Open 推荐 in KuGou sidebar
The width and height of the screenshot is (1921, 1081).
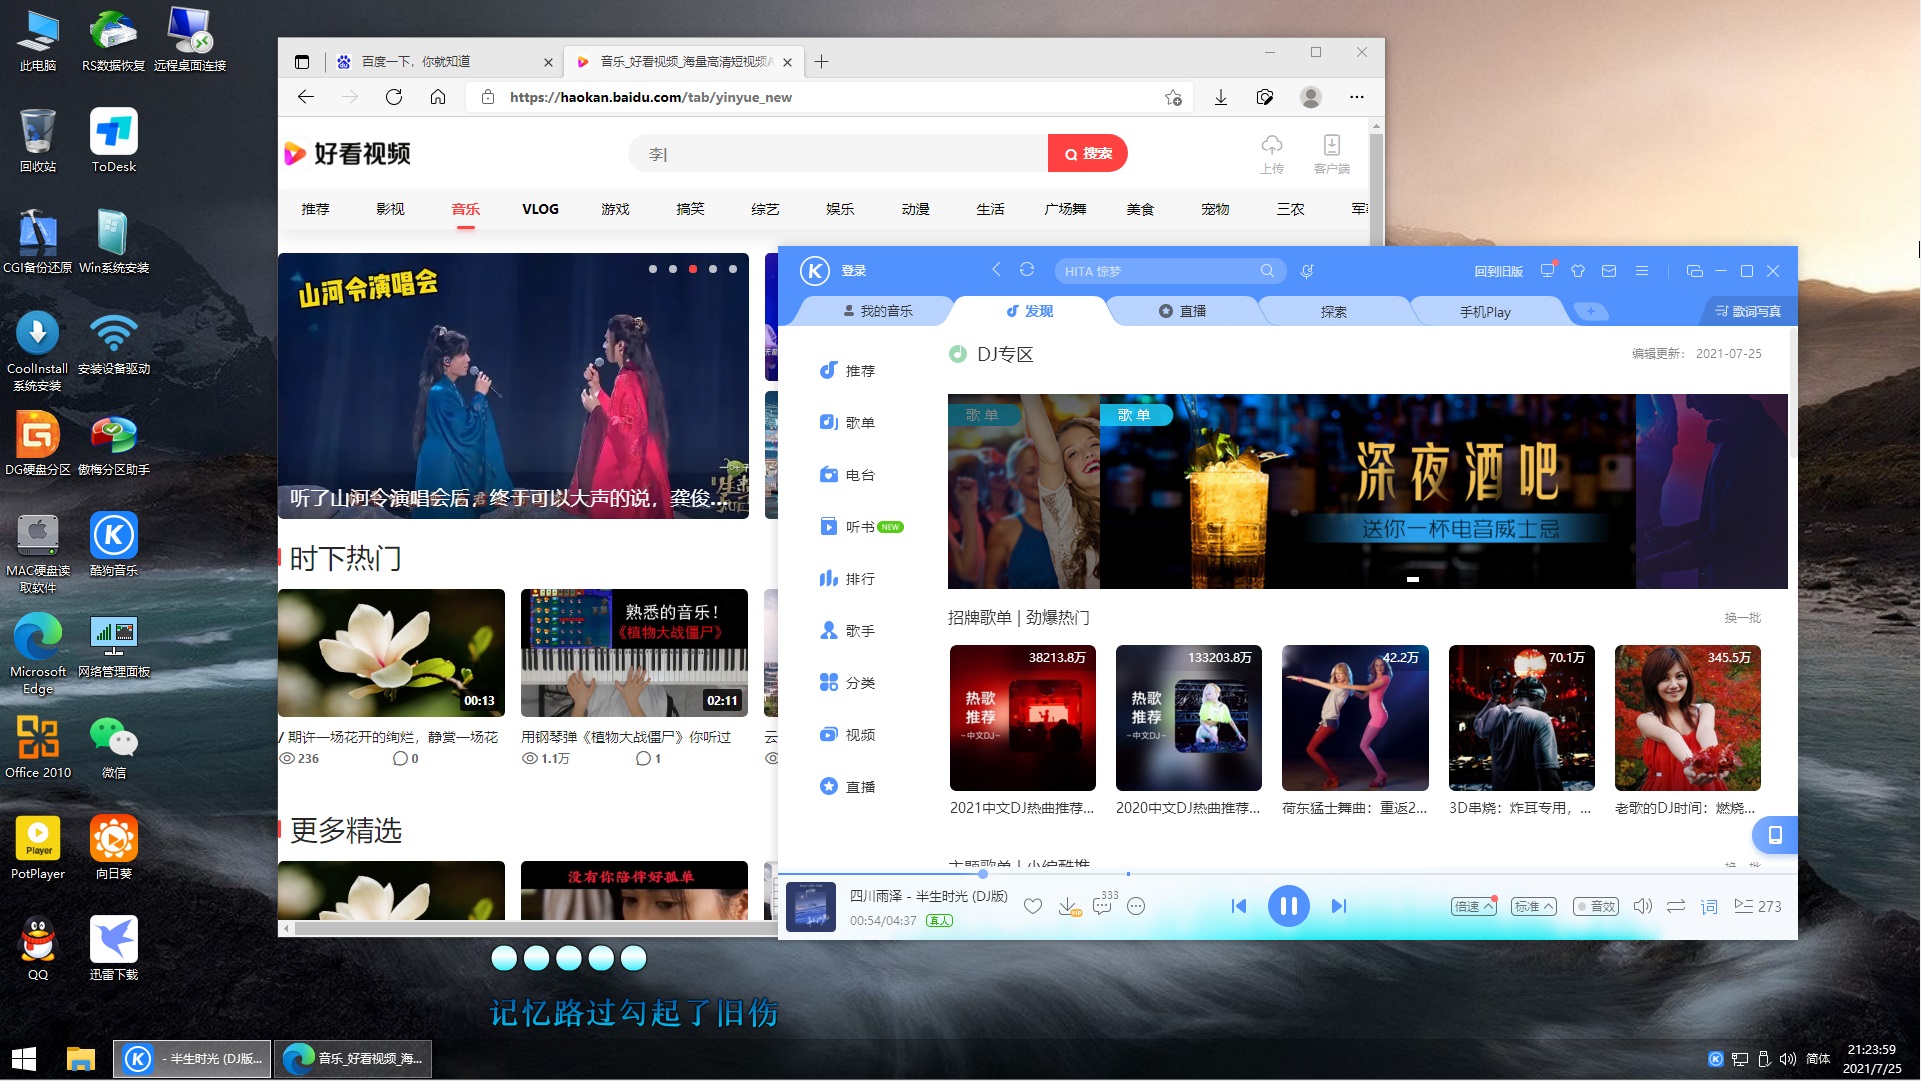[847, 371]
